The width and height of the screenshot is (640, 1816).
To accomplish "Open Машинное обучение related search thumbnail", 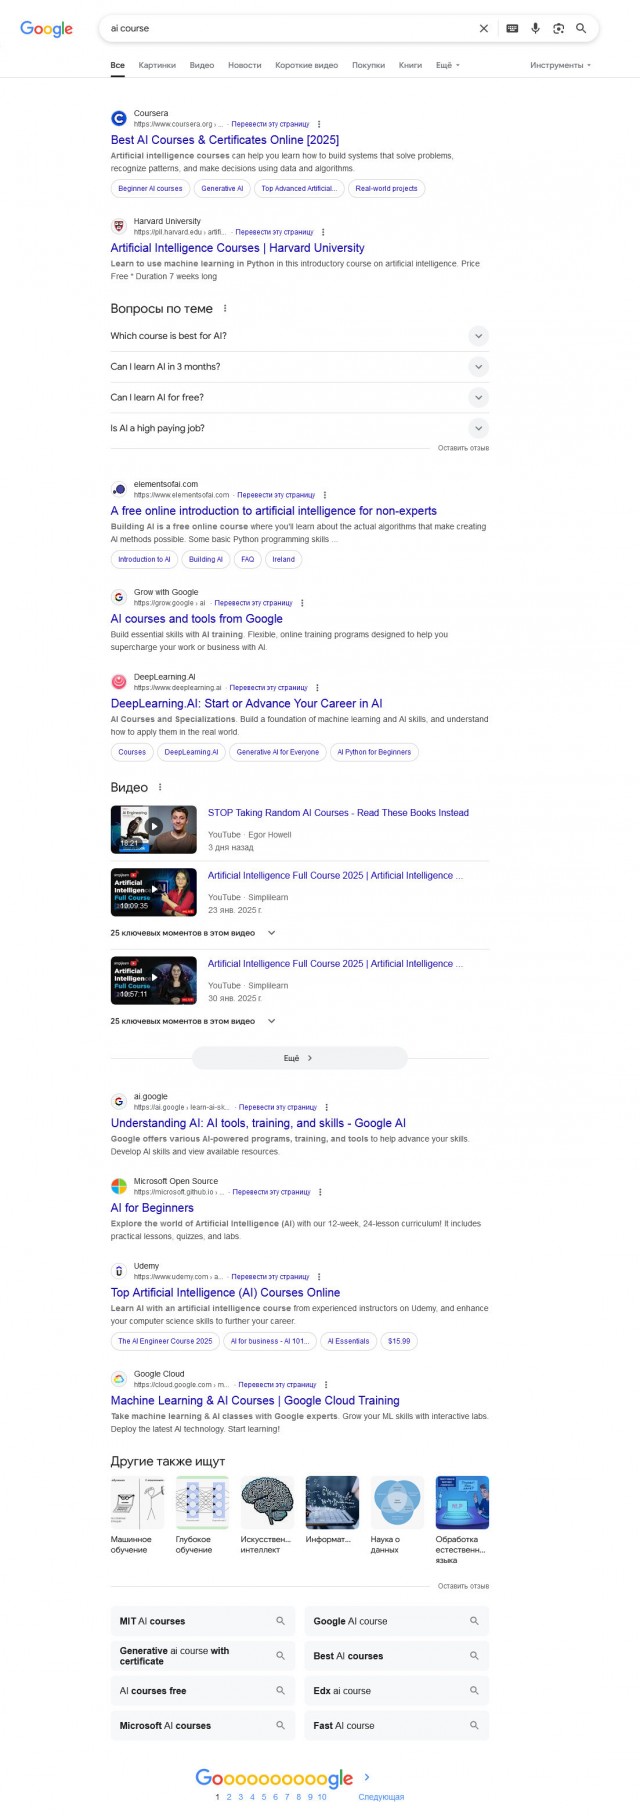I will pos(137,1503).
